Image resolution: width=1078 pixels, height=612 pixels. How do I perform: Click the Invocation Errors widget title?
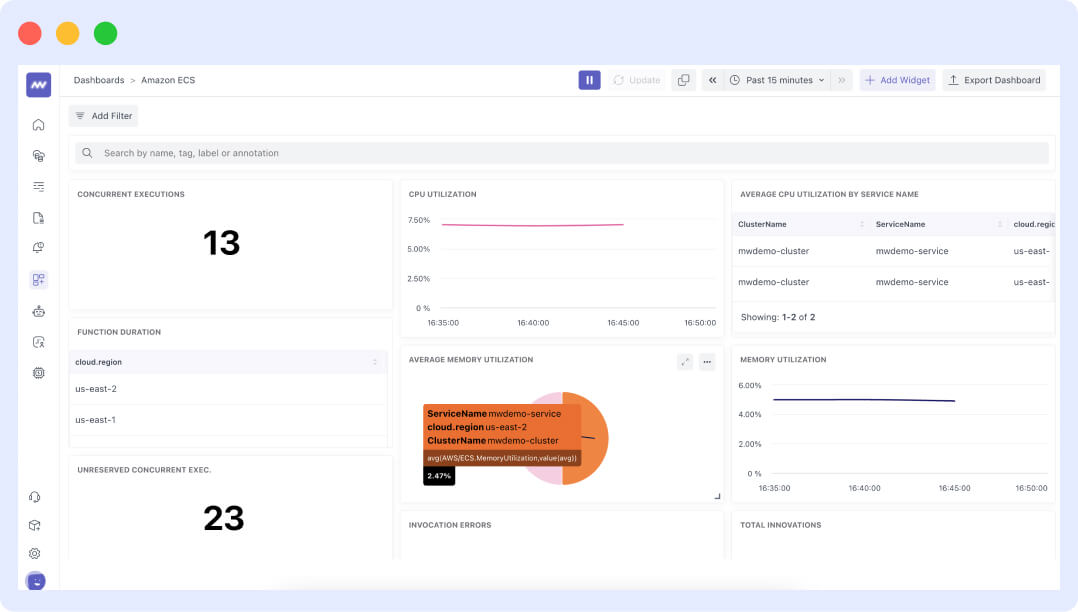pyautogui.click(x=450, y=525)
